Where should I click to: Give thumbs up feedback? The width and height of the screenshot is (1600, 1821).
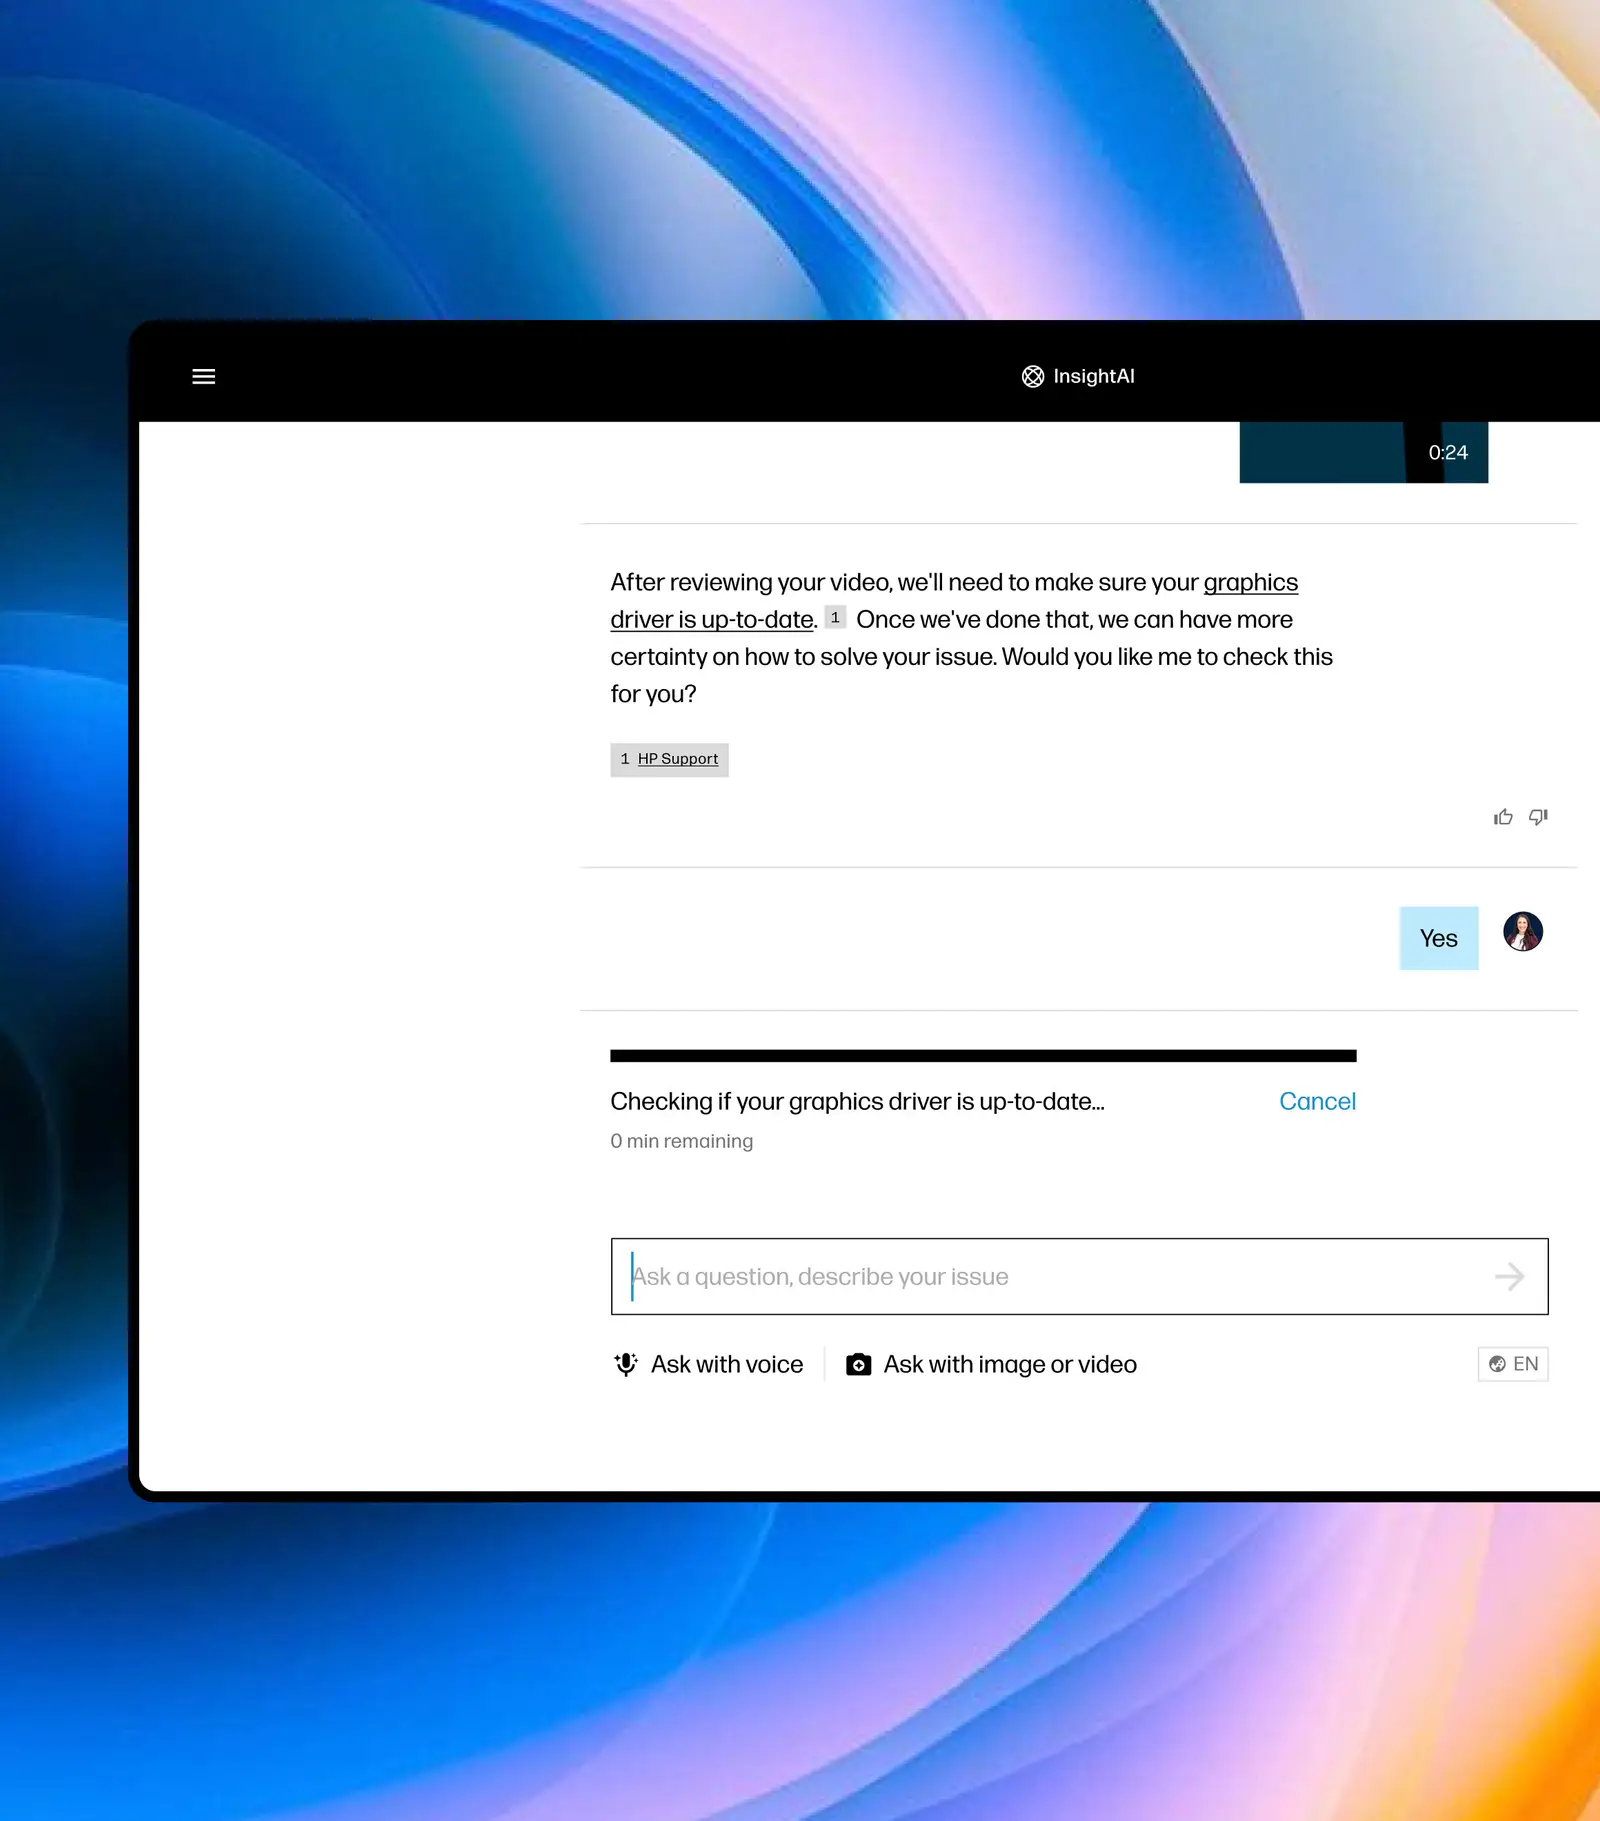[1503, 817]
